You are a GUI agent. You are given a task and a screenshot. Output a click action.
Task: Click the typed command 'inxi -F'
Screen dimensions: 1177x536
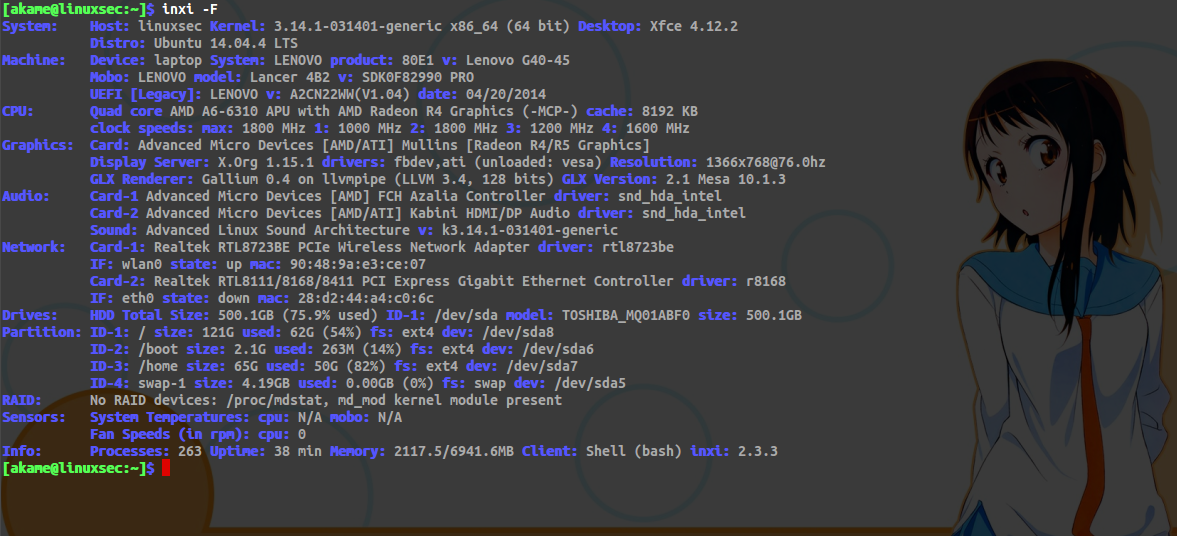coord(189,9)
